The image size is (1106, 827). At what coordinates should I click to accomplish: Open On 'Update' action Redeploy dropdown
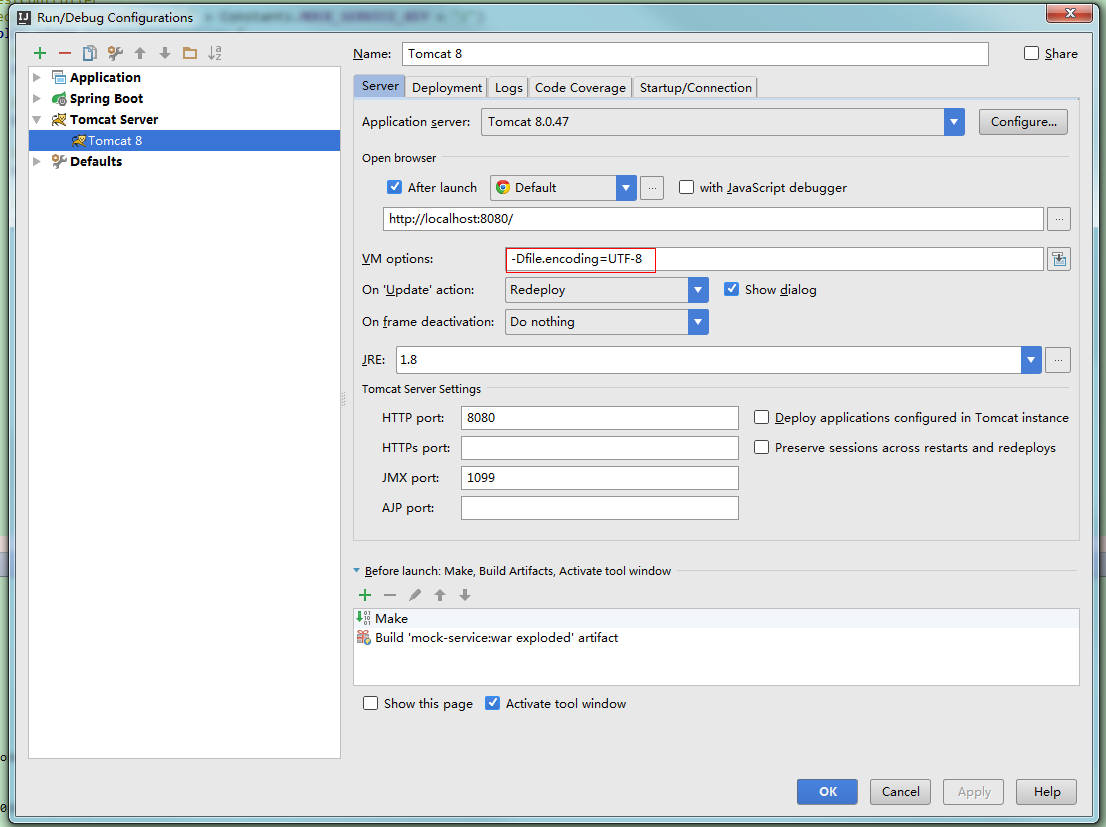pyautogui.click(x=698, y=290)
